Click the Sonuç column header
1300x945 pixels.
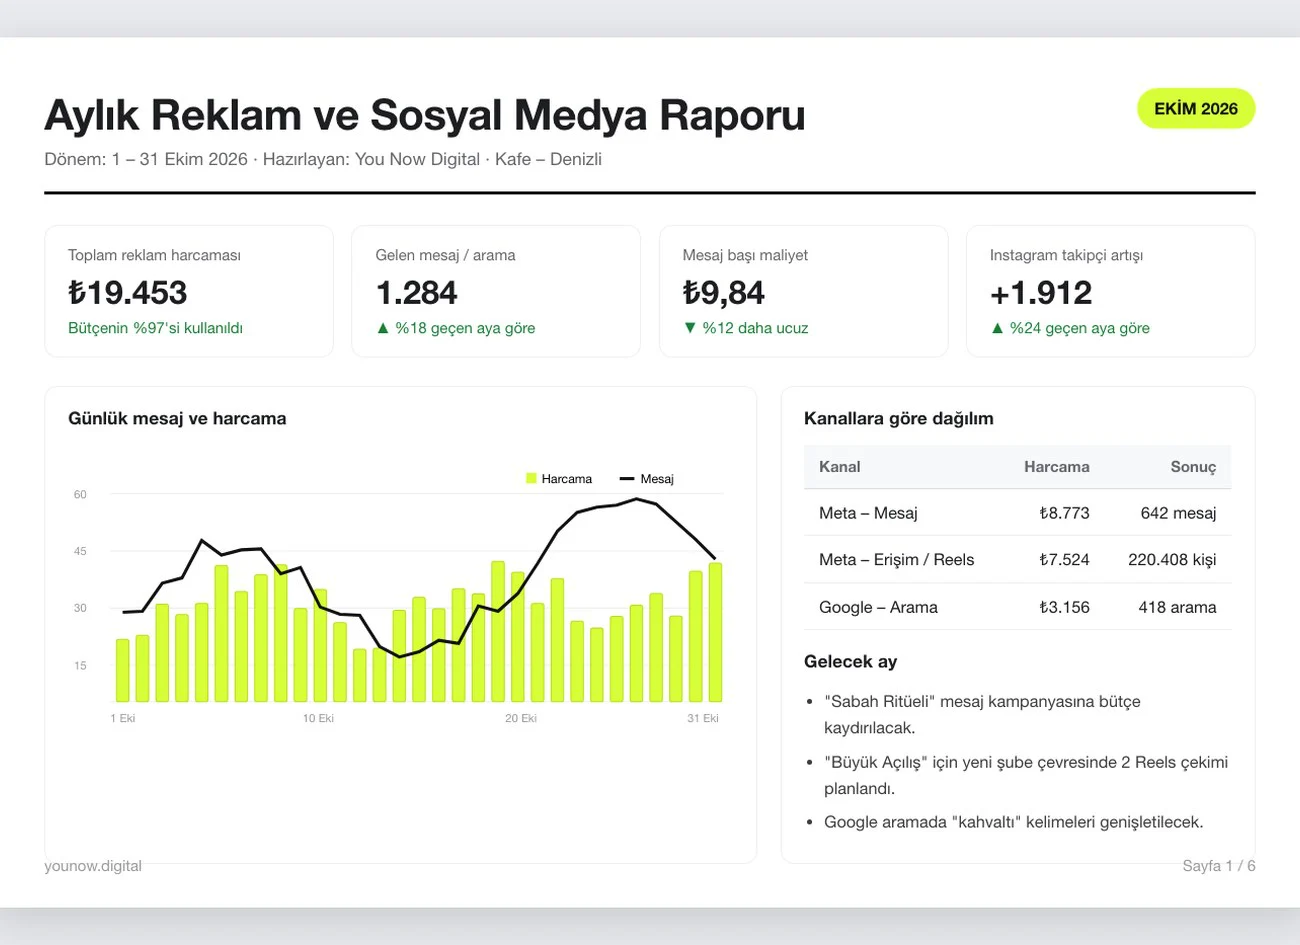pyautogui.click(x=1194, y=467)
